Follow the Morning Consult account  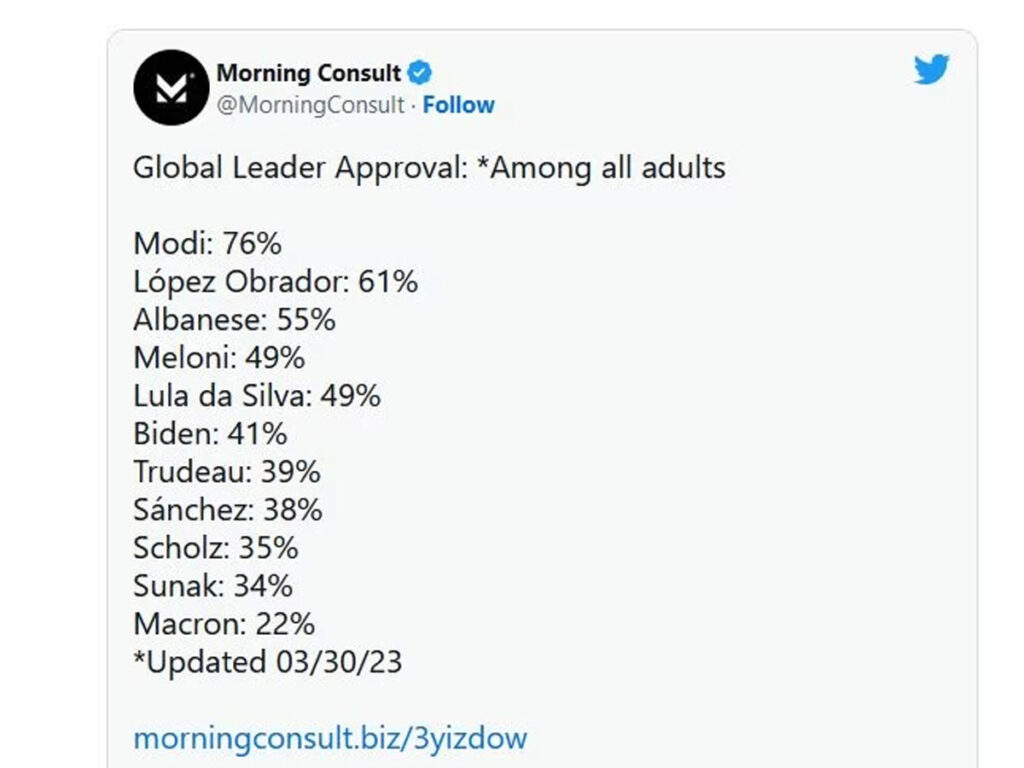point(458,104)
